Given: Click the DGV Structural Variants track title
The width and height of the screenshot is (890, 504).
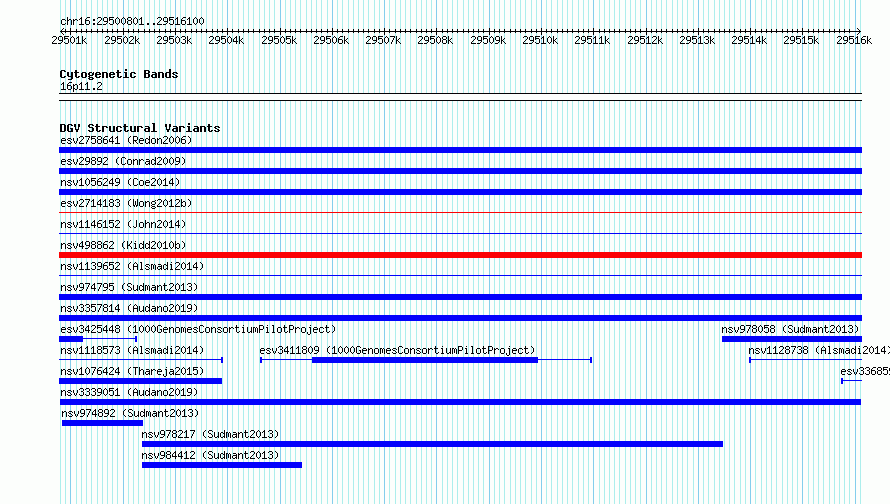Looking at the screenshot, I should [140, 128].
